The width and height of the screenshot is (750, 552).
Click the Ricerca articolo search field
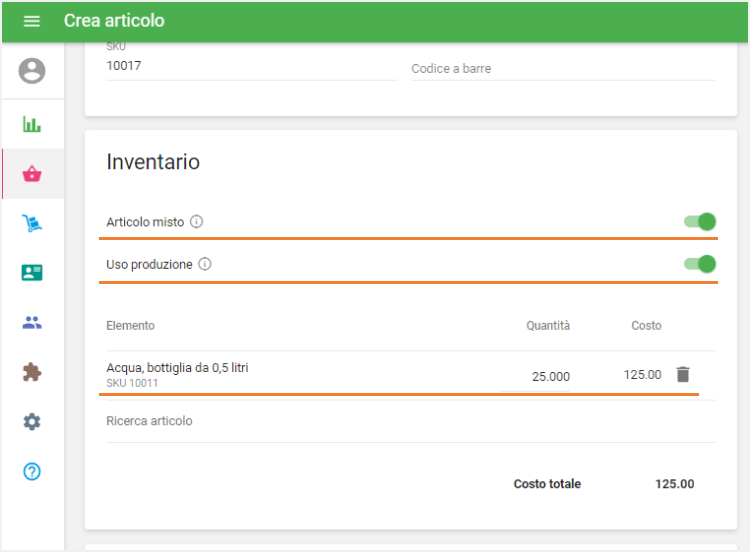pyautogui.click(x=410, y=421)
